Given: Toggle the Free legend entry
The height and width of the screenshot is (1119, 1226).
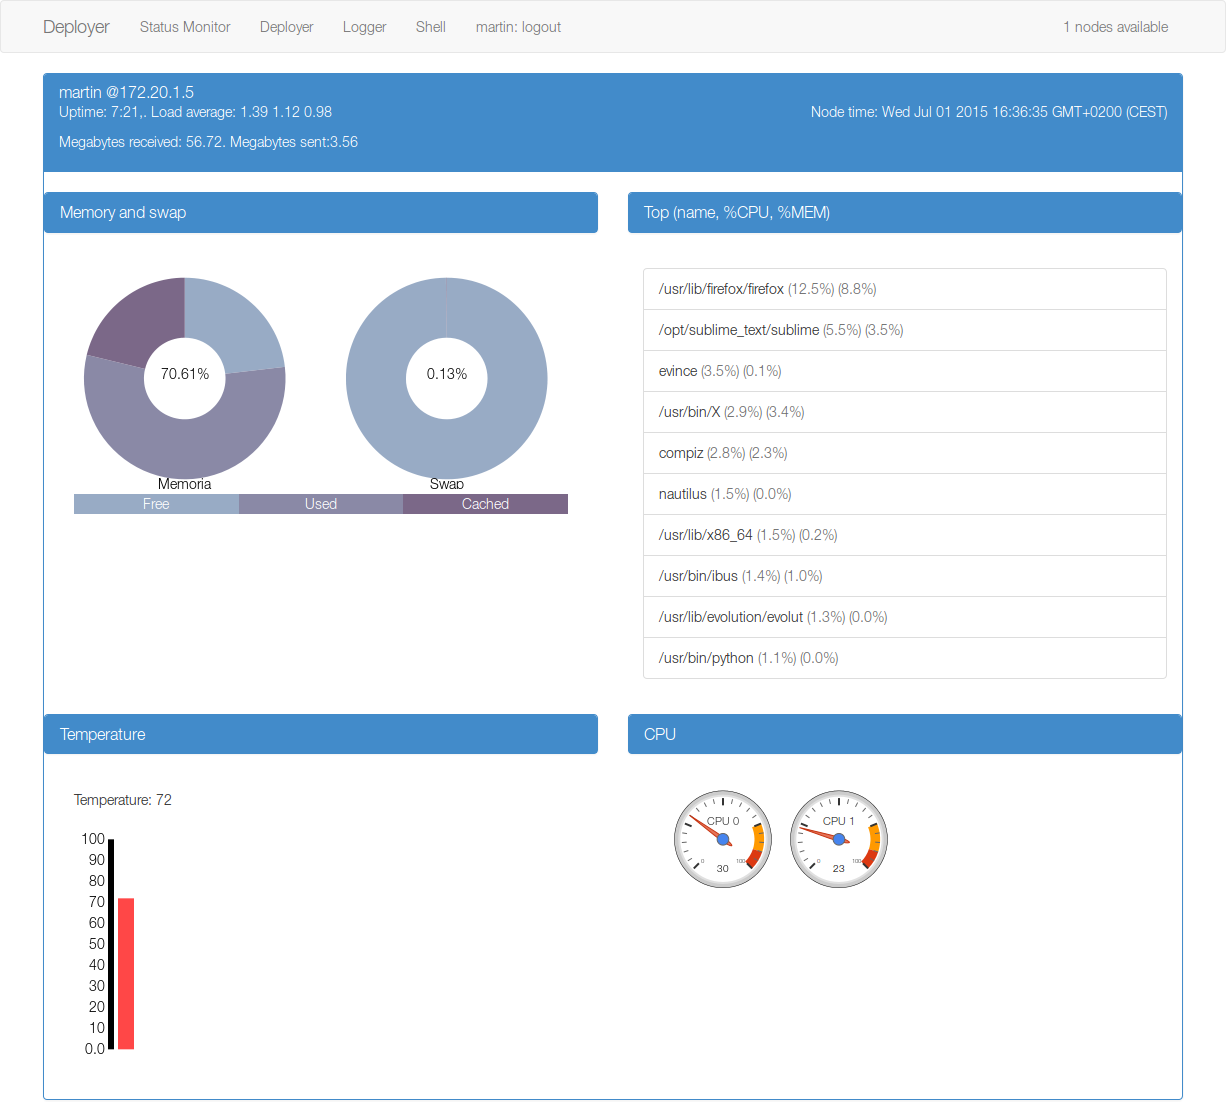Looking at the screenshot, I should pos(156,504).
